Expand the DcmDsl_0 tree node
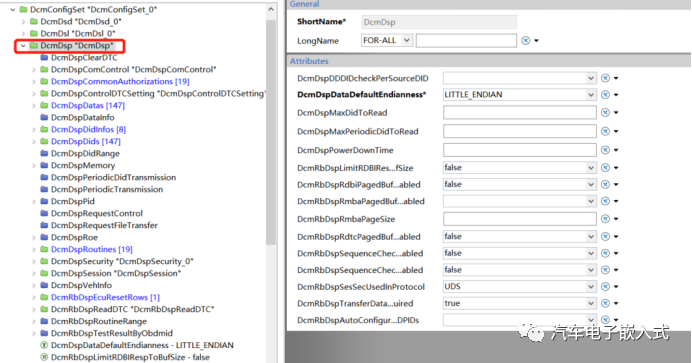 pyautogui.click(x=23, y=34)
